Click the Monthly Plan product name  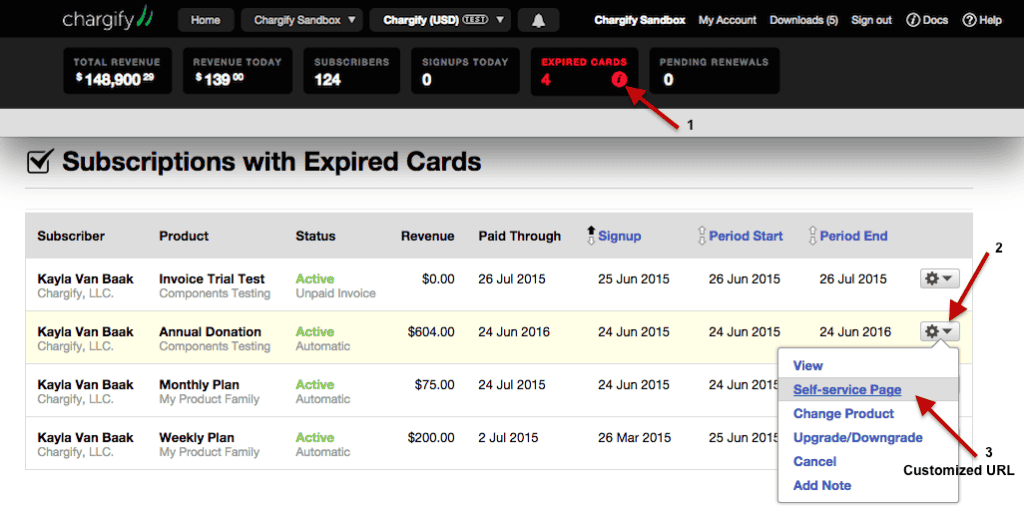(199, 385)
